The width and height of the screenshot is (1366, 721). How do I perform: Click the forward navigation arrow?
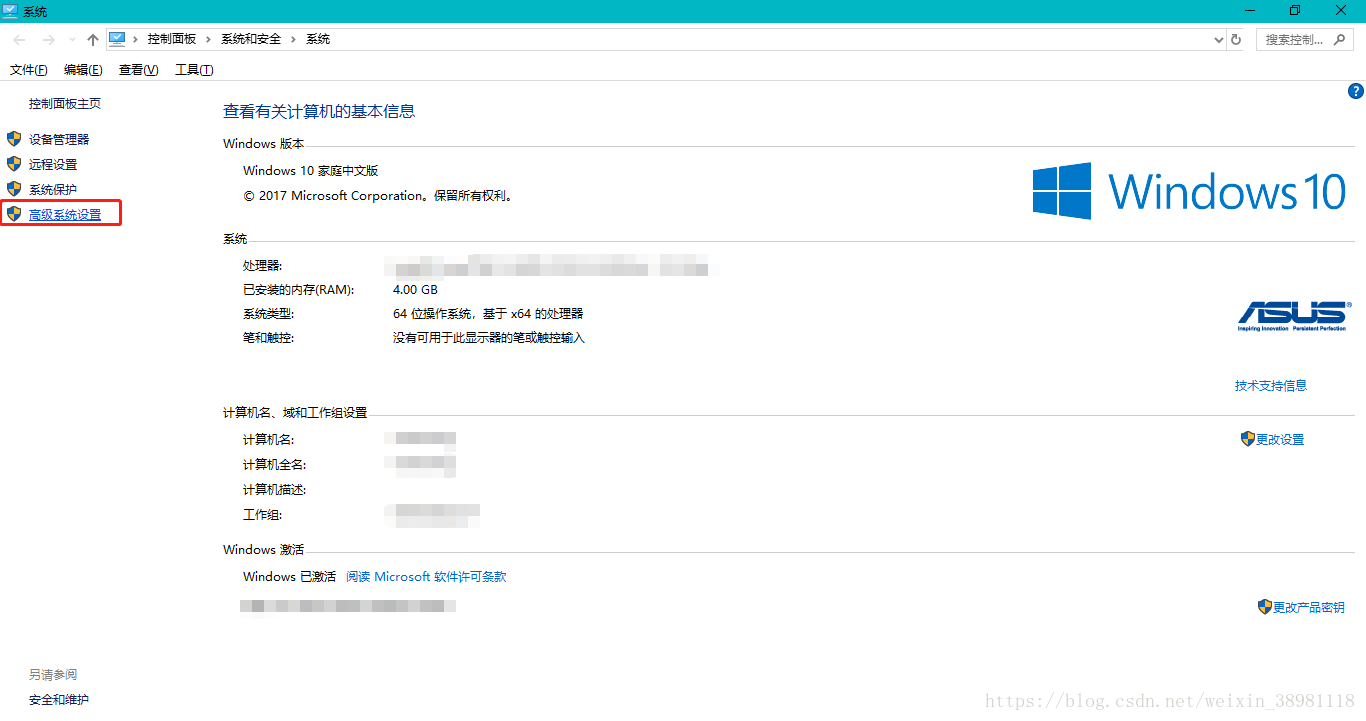click(x=48, y=39)
